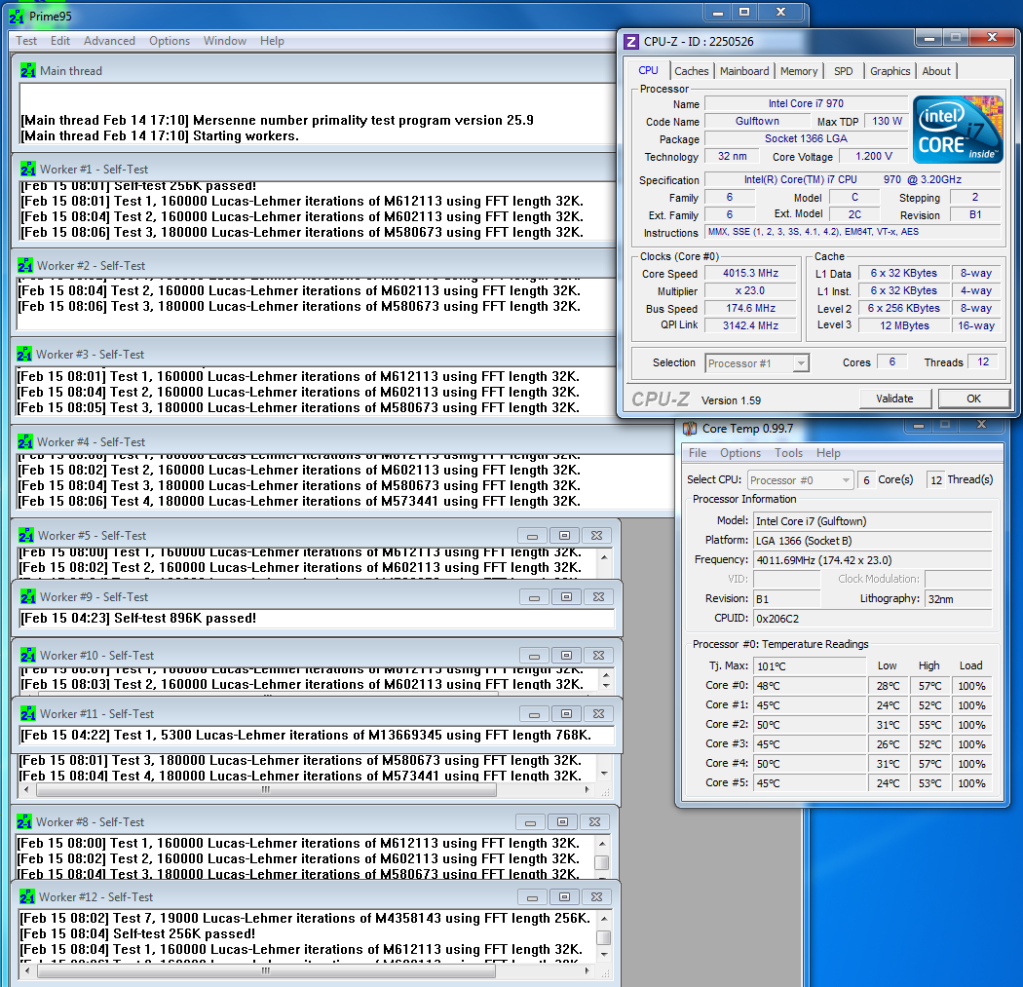The image size is (1023, 987).
Task: Click the Worker #5 window icon
Action: pos(27,536)
